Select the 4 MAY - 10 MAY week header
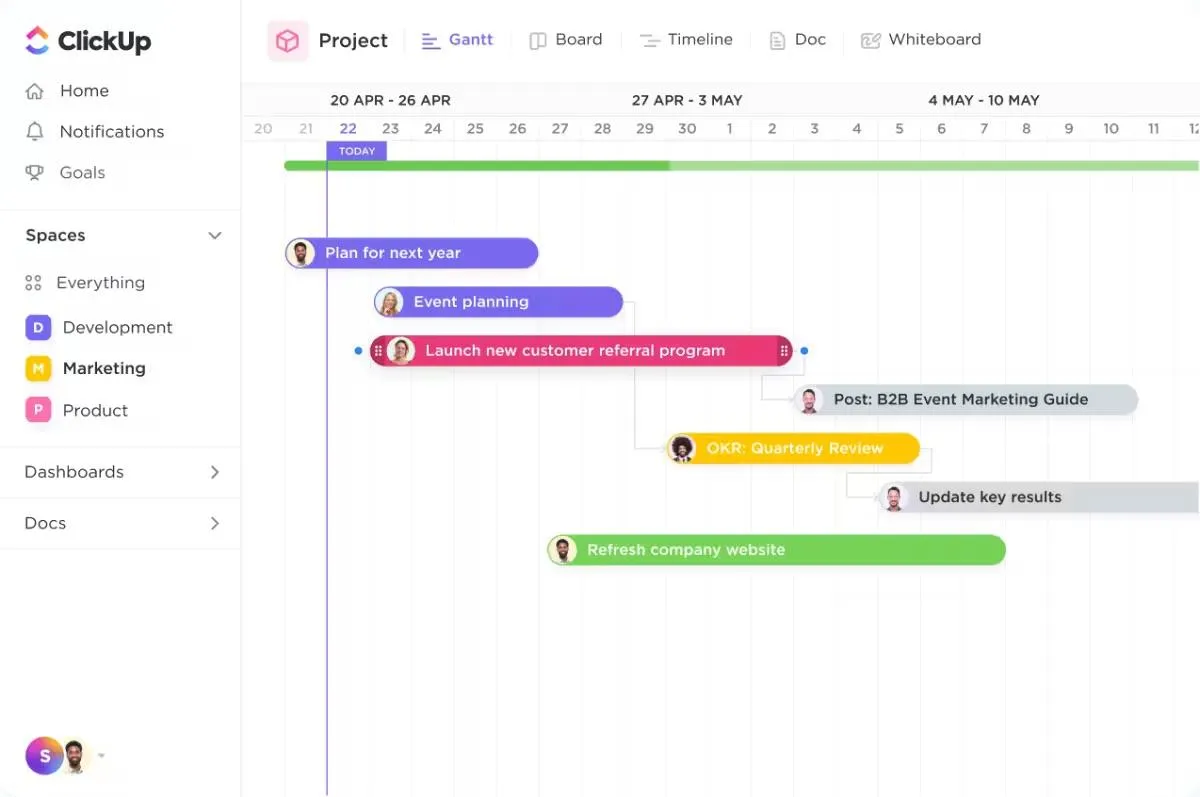The image size is (1200, 797). 984,100
